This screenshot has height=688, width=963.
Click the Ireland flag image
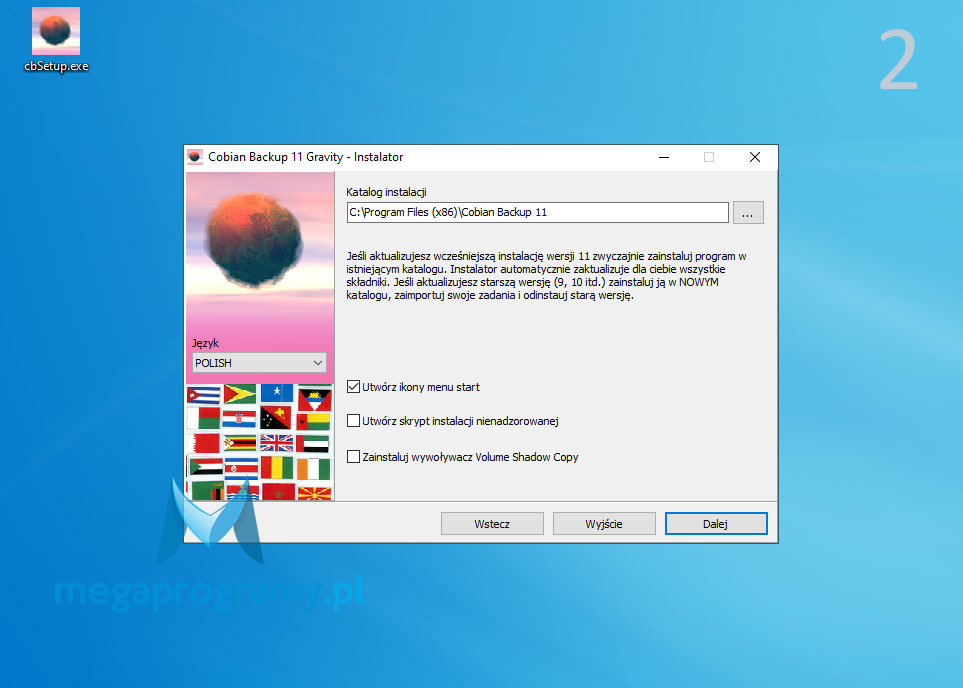[x=313, y=469]
